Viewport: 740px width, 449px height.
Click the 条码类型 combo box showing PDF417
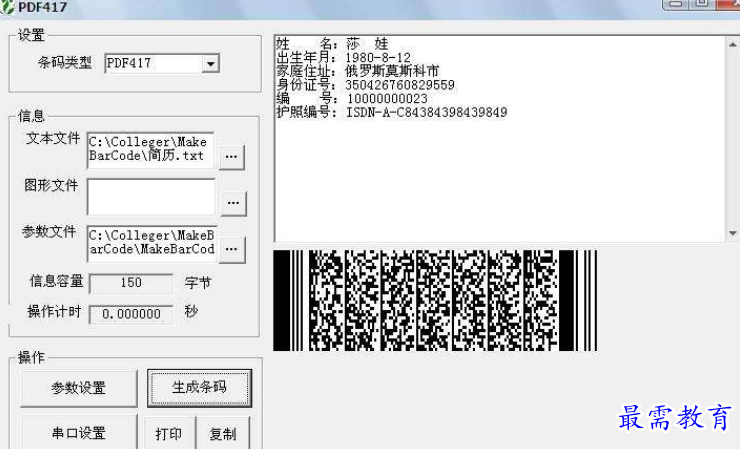(162, 64)
